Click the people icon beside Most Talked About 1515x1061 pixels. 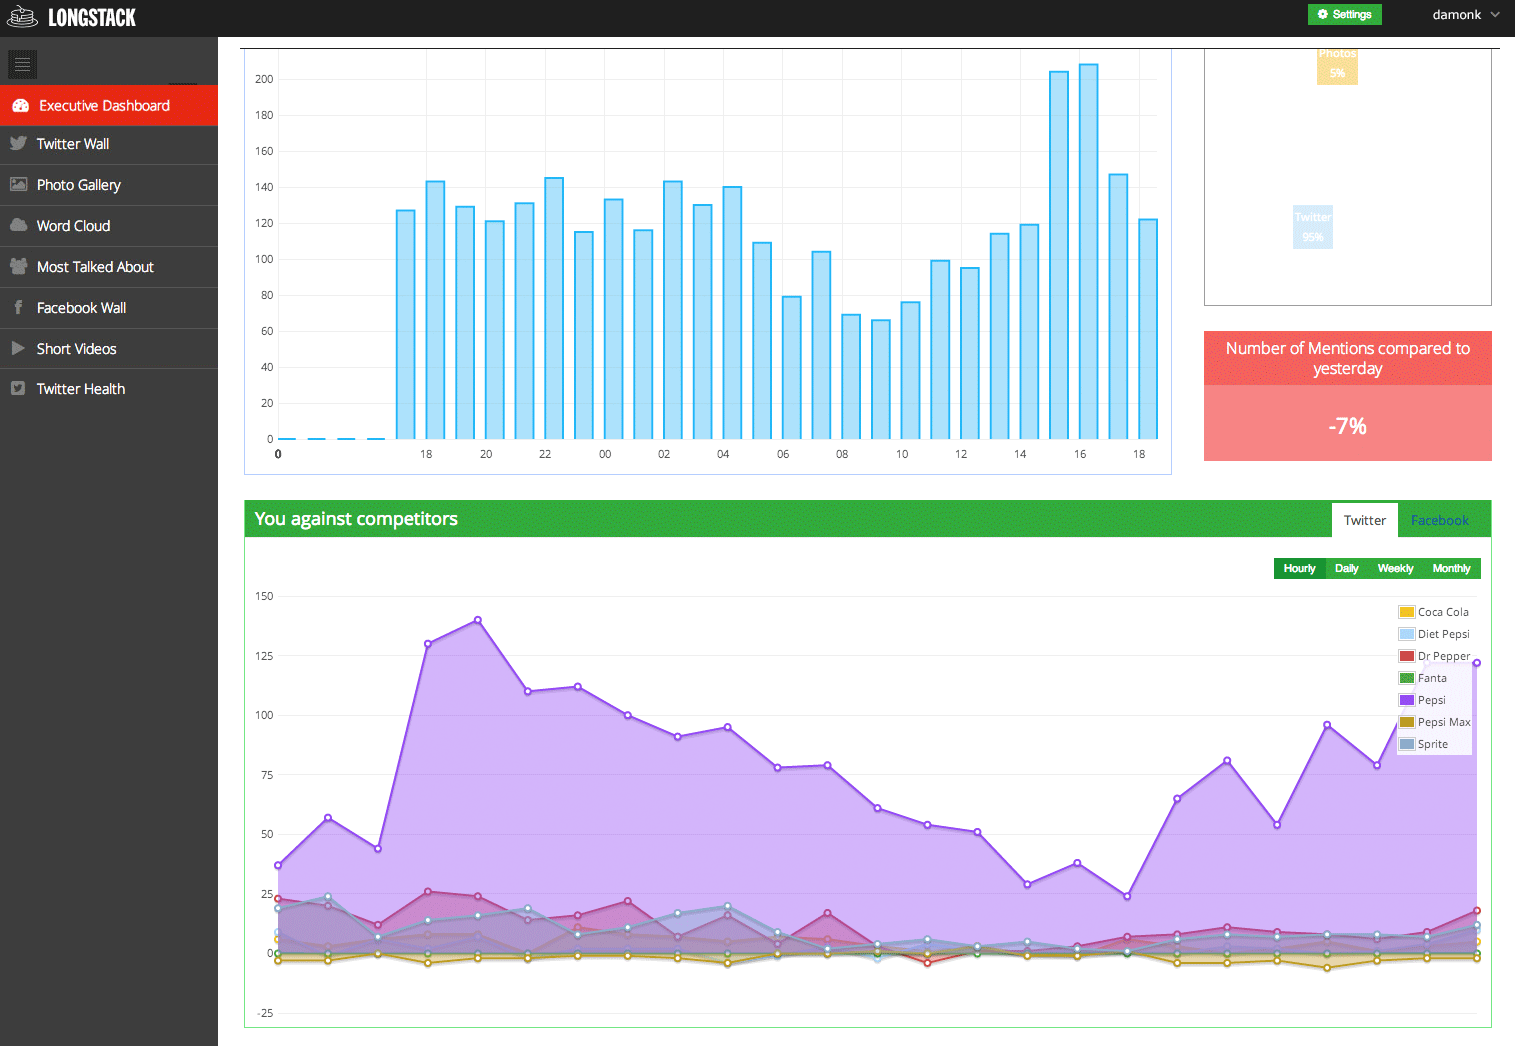click(x=18, y=266)
